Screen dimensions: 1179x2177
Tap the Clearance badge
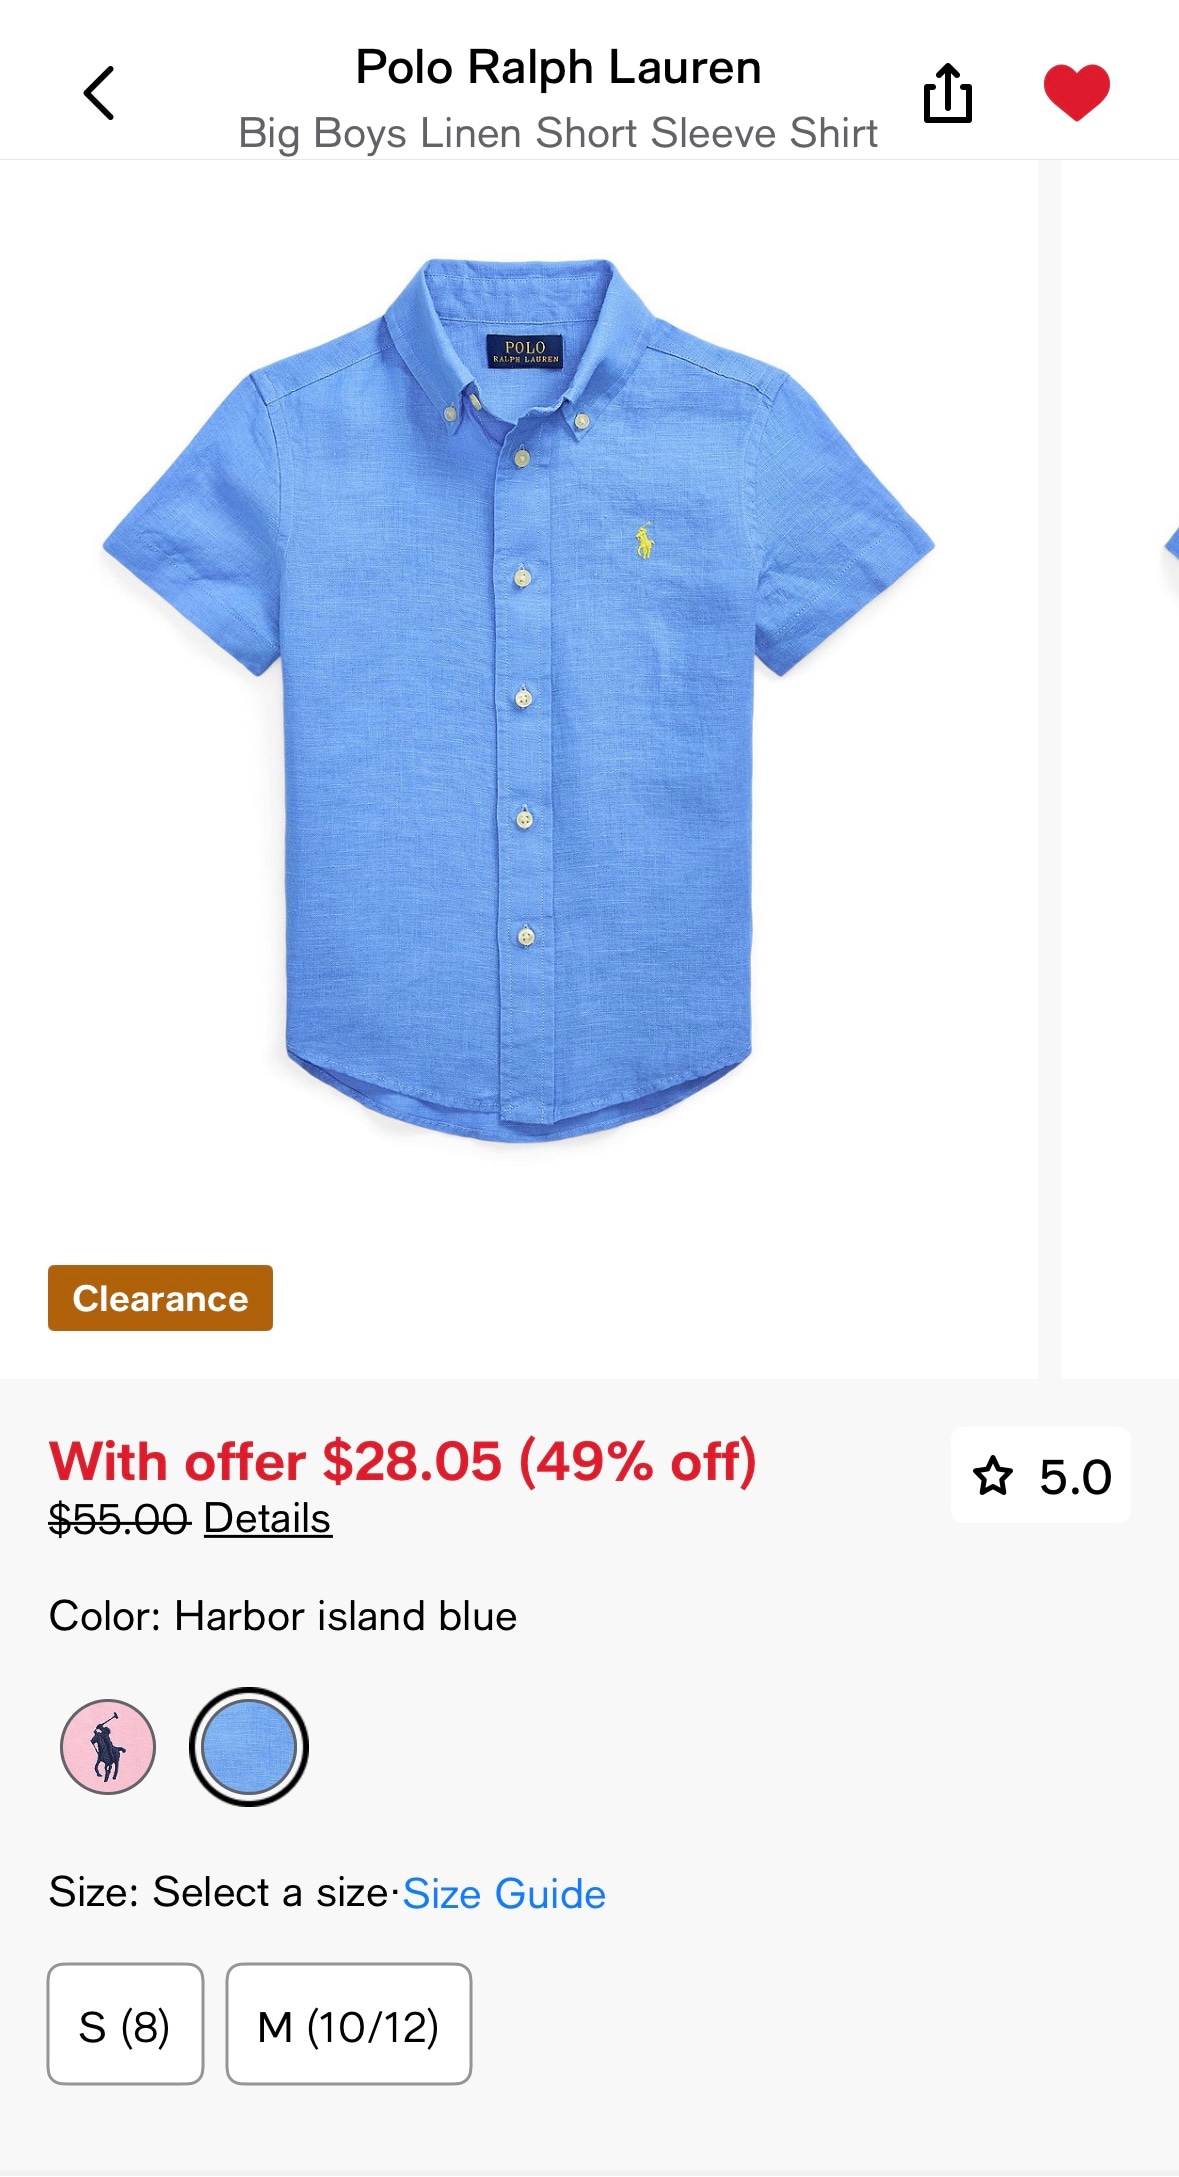(x=160, y=1298)
